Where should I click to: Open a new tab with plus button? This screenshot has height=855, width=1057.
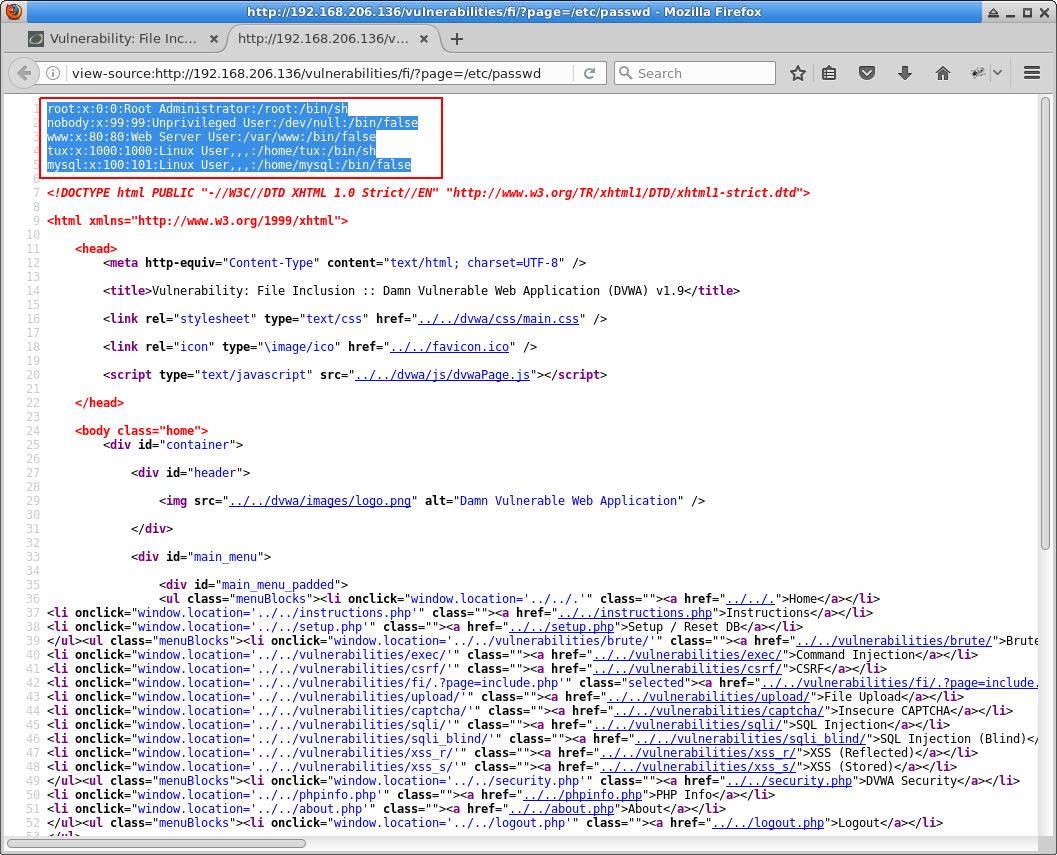click(x=456, y=39)
